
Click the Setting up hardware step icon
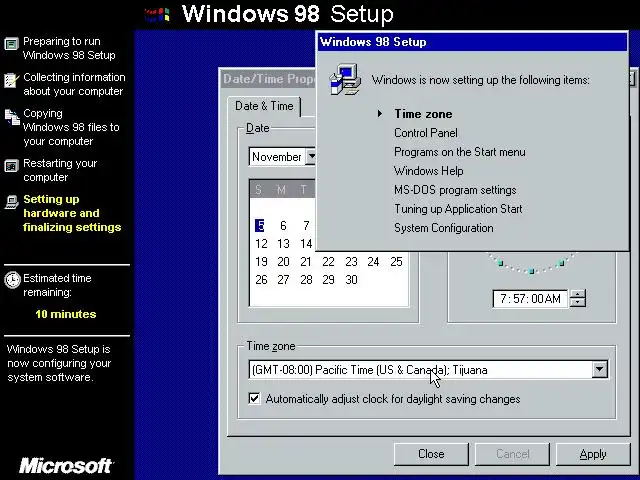coord(12,202)
